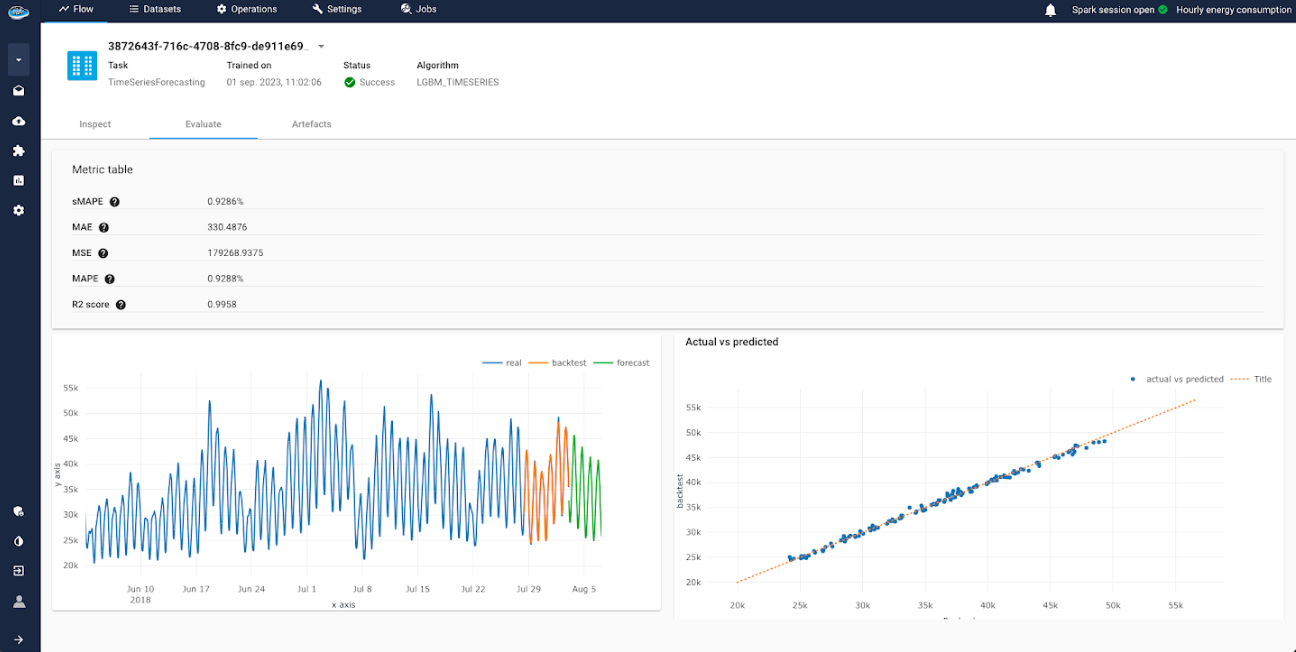
Task: Select the Datasets section
Action: 156,10
